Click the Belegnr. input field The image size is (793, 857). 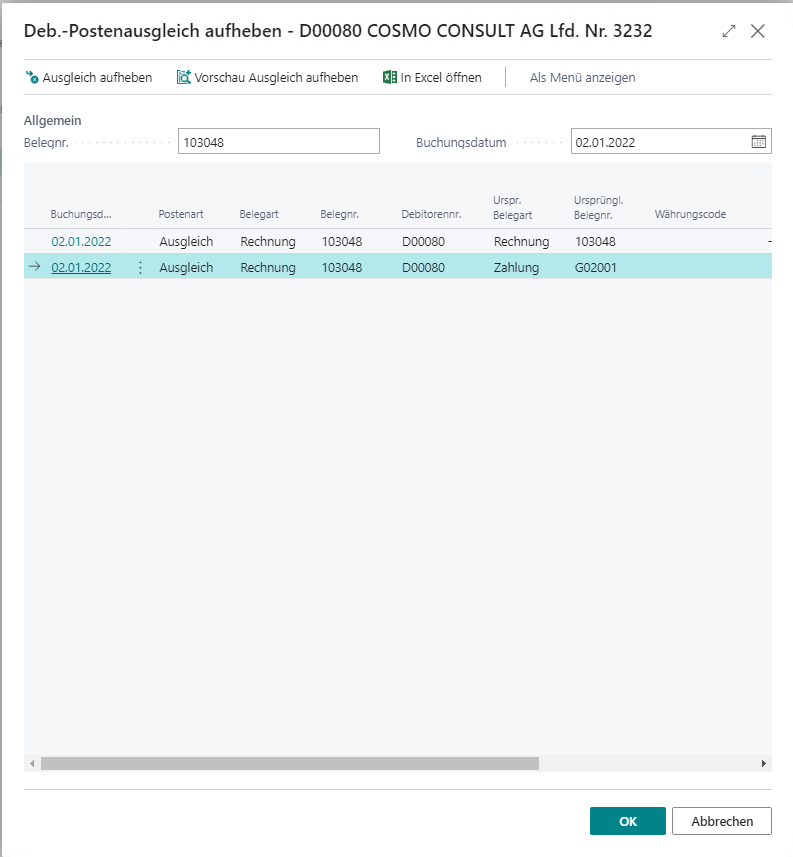click(x=279, y=142)
